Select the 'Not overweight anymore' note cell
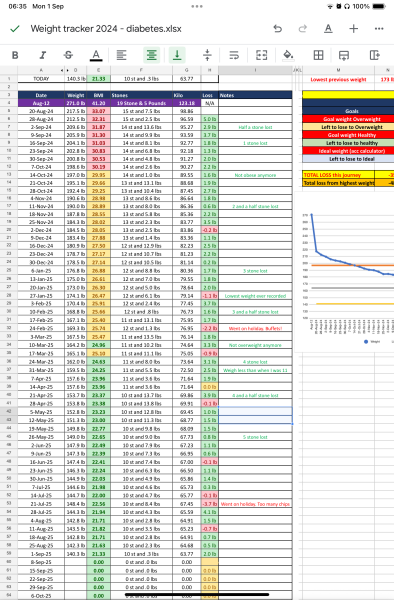394x600 pixels. [255, 345]
